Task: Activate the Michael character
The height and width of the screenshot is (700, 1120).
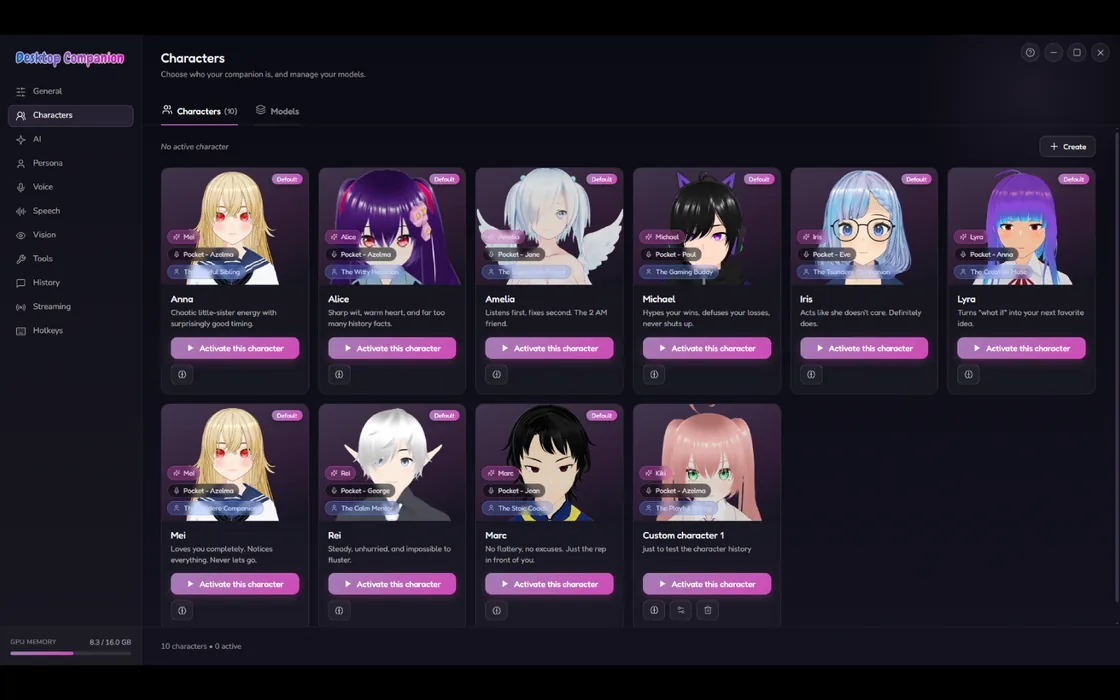Action: (706, 349)
